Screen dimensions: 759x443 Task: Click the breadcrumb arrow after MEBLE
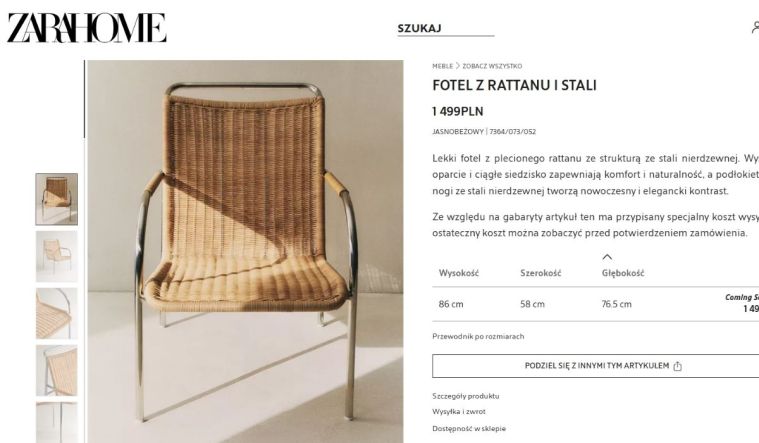click(x=457, y=65)
